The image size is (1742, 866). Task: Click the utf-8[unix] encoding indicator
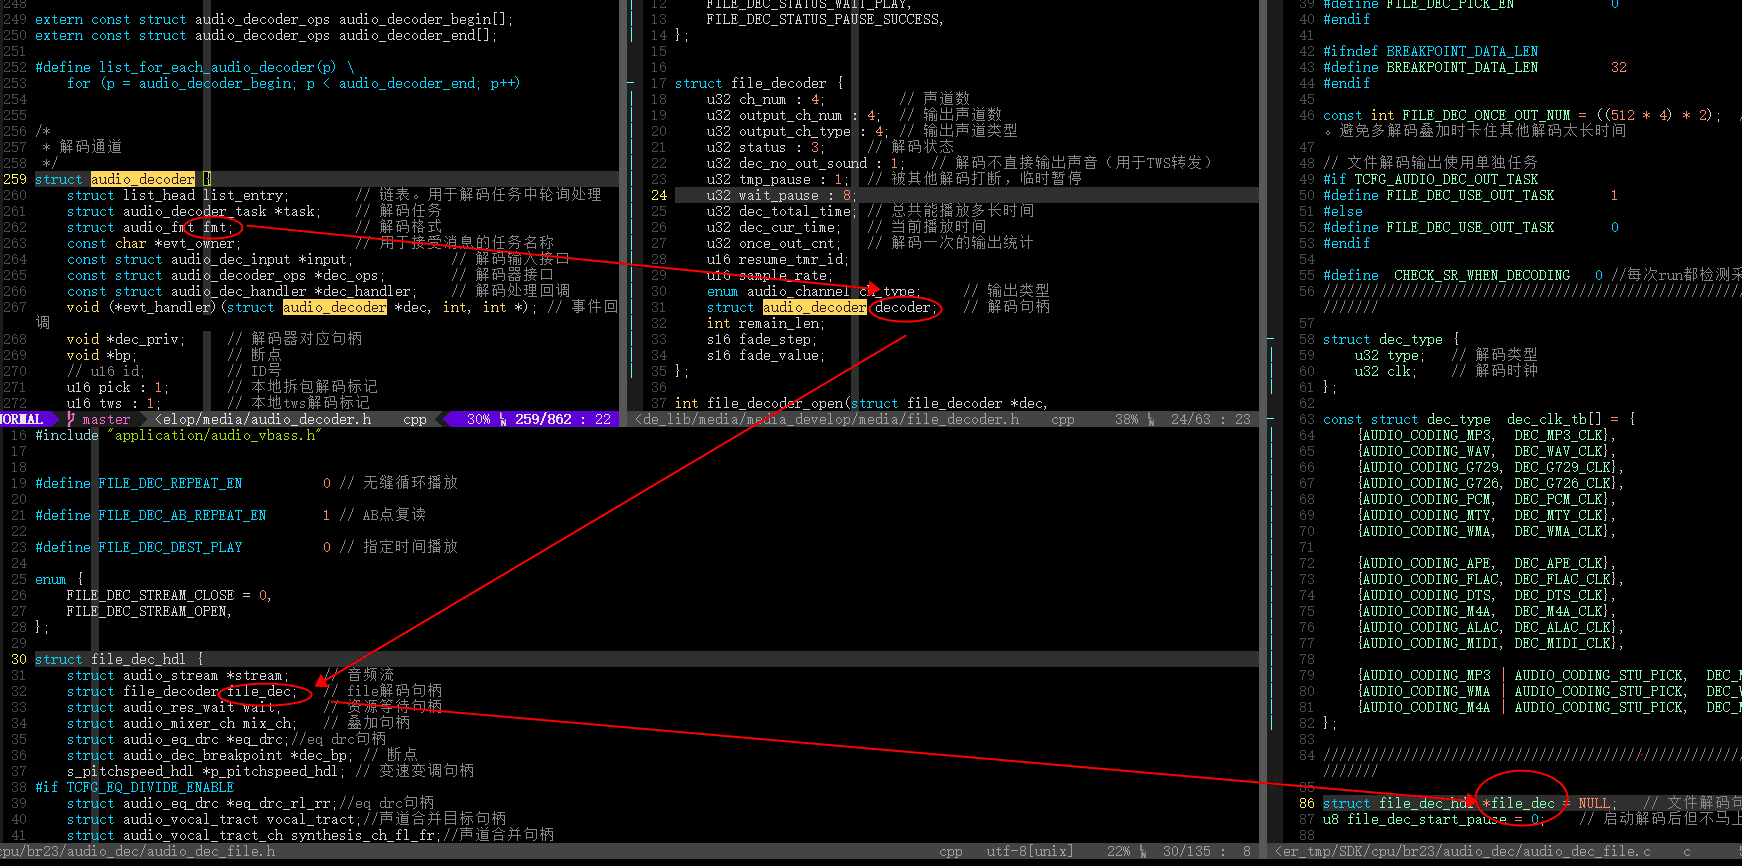coord(1030,851)
